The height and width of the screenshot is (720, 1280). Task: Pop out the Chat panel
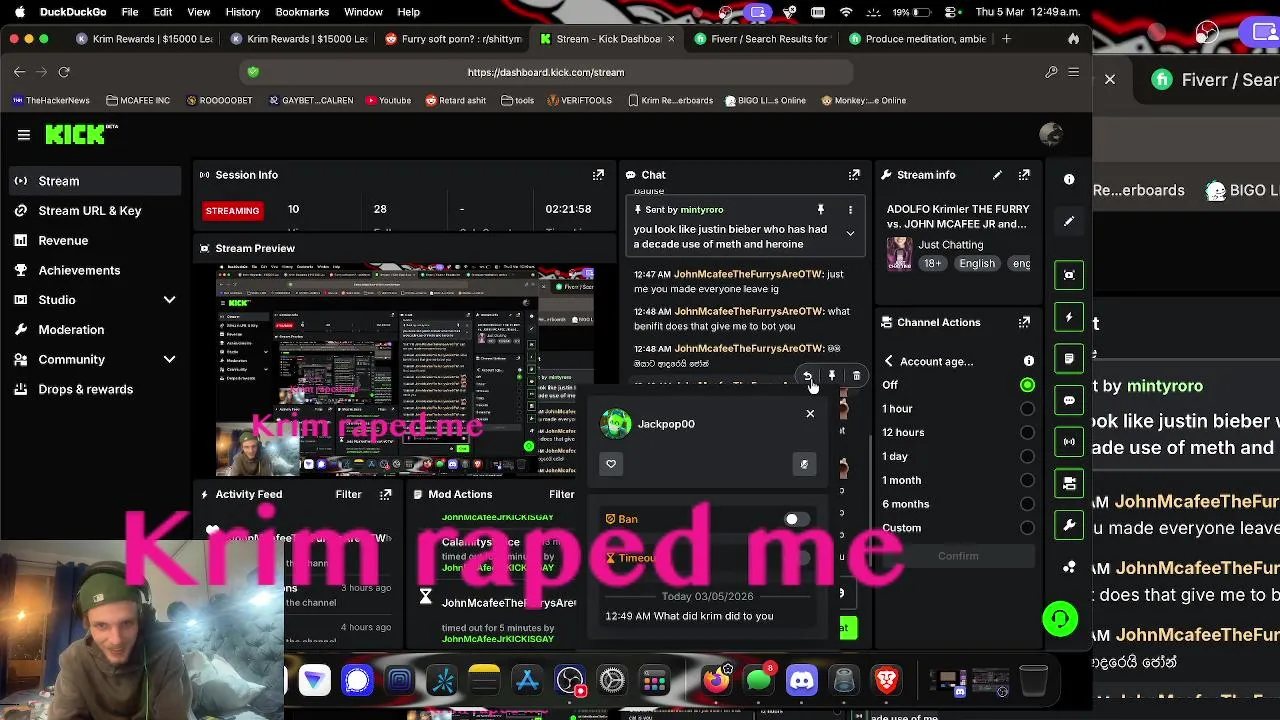[854, 174]
